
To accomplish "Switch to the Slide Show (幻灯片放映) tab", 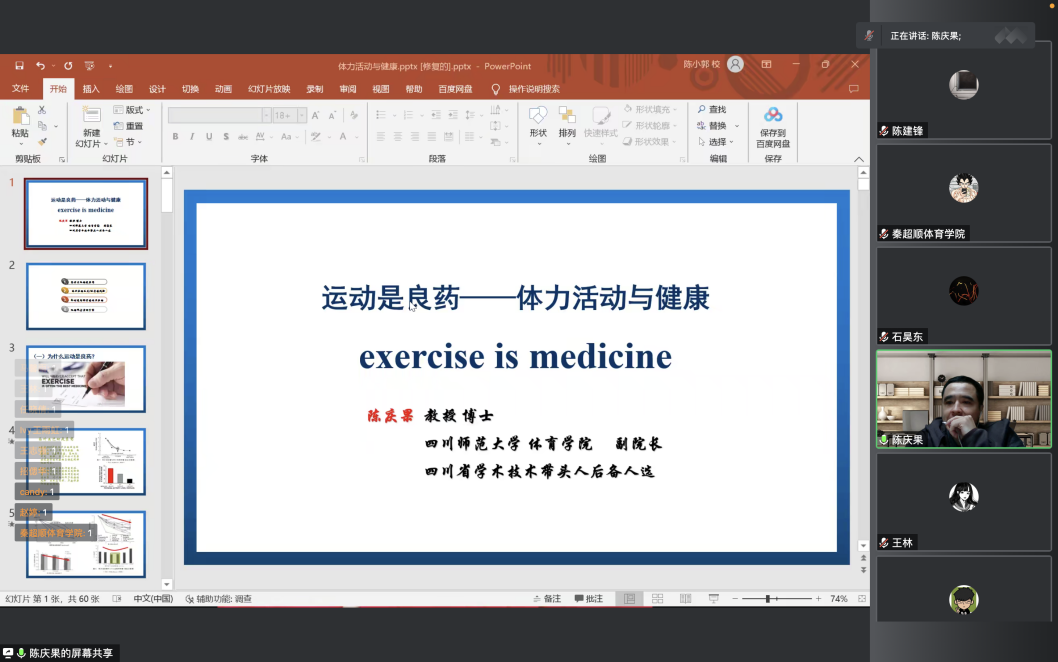I will (x=269, y=89).
